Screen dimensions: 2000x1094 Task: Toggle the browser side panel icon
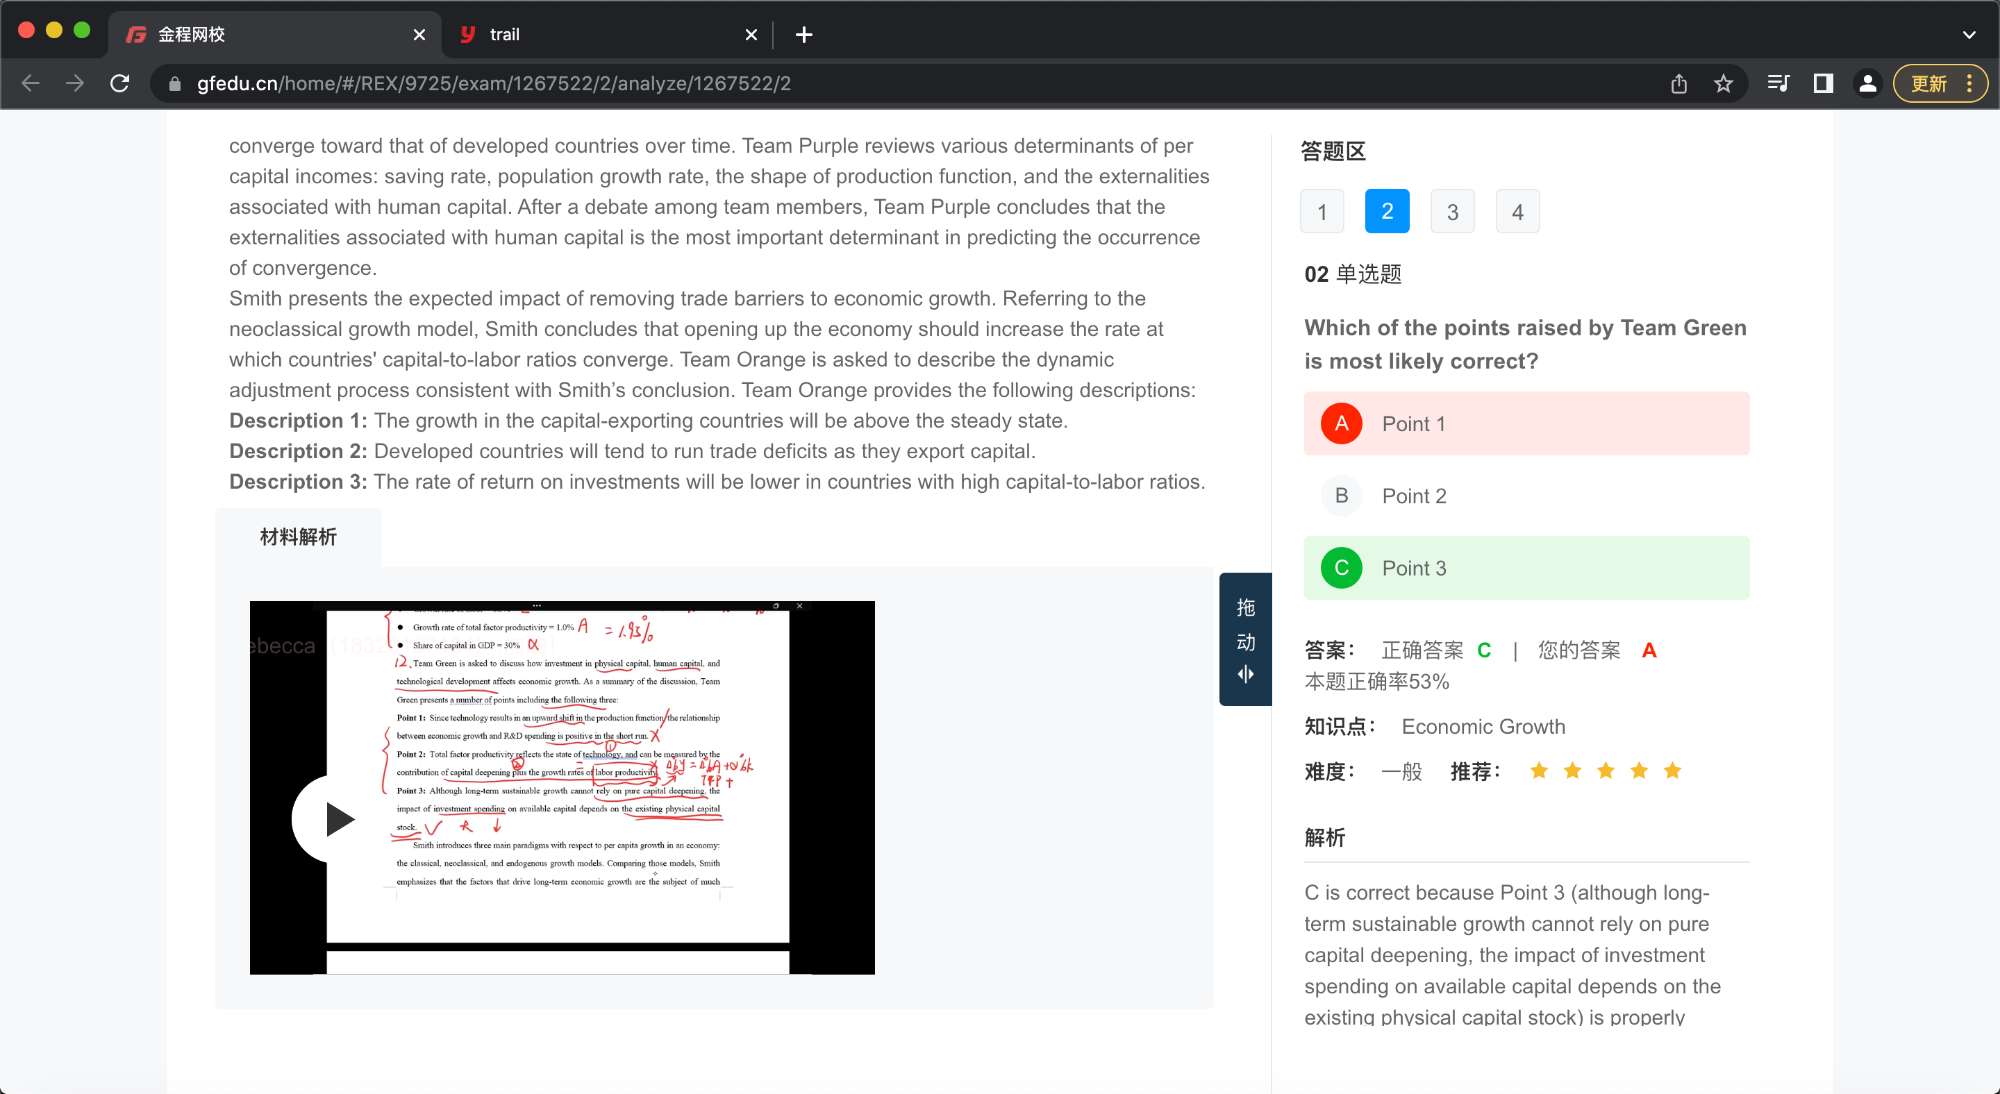[x=1823, y=84]
